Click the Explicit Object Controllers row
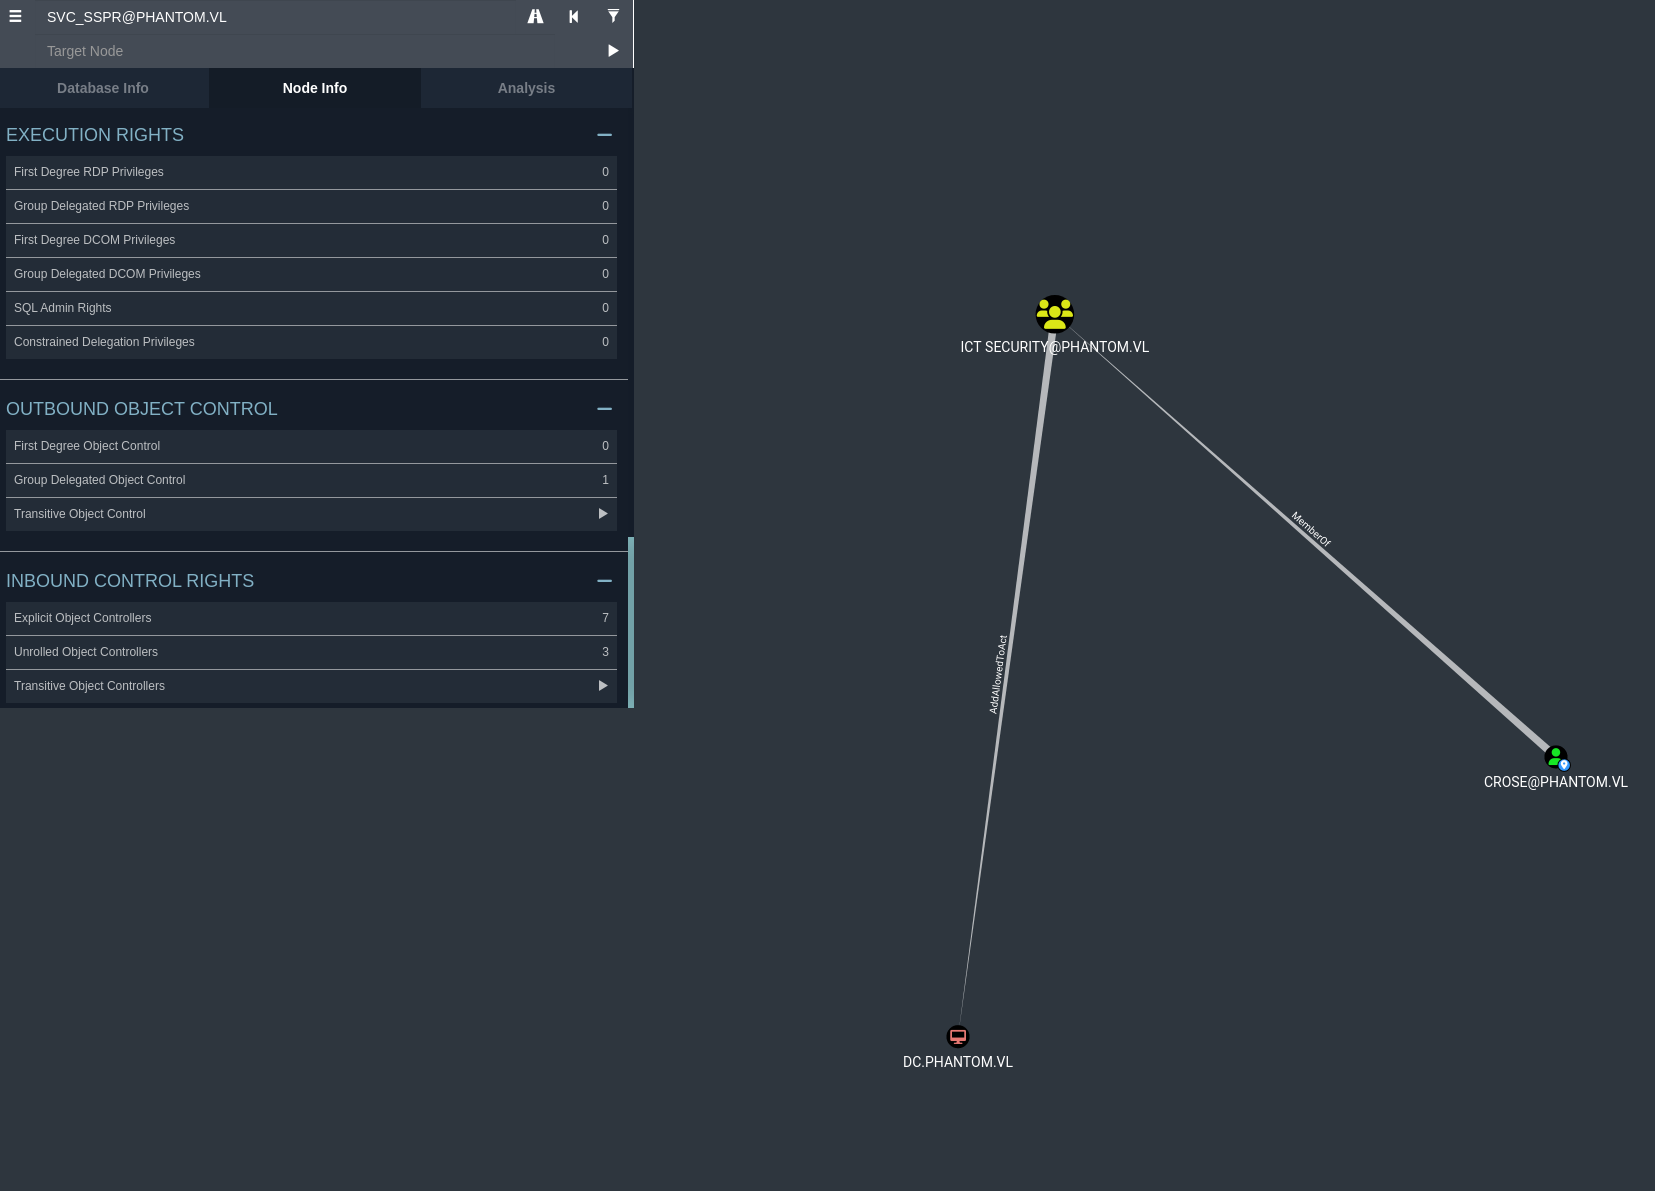This screenshot has width=1655, height=1191. pos(311,618)
